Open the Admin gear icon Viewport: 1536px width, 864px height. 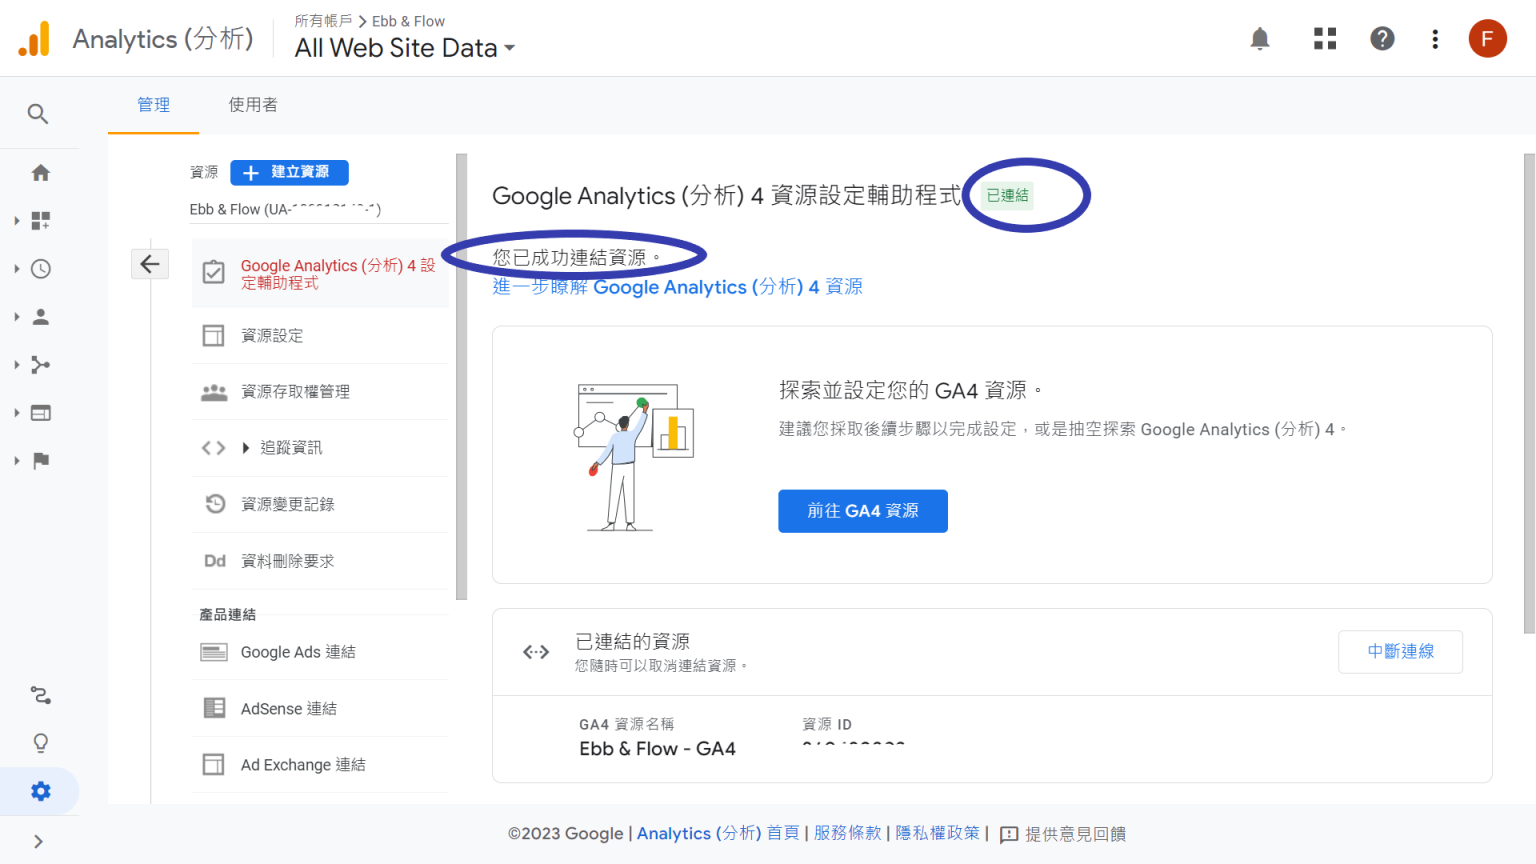coord(41,791)
